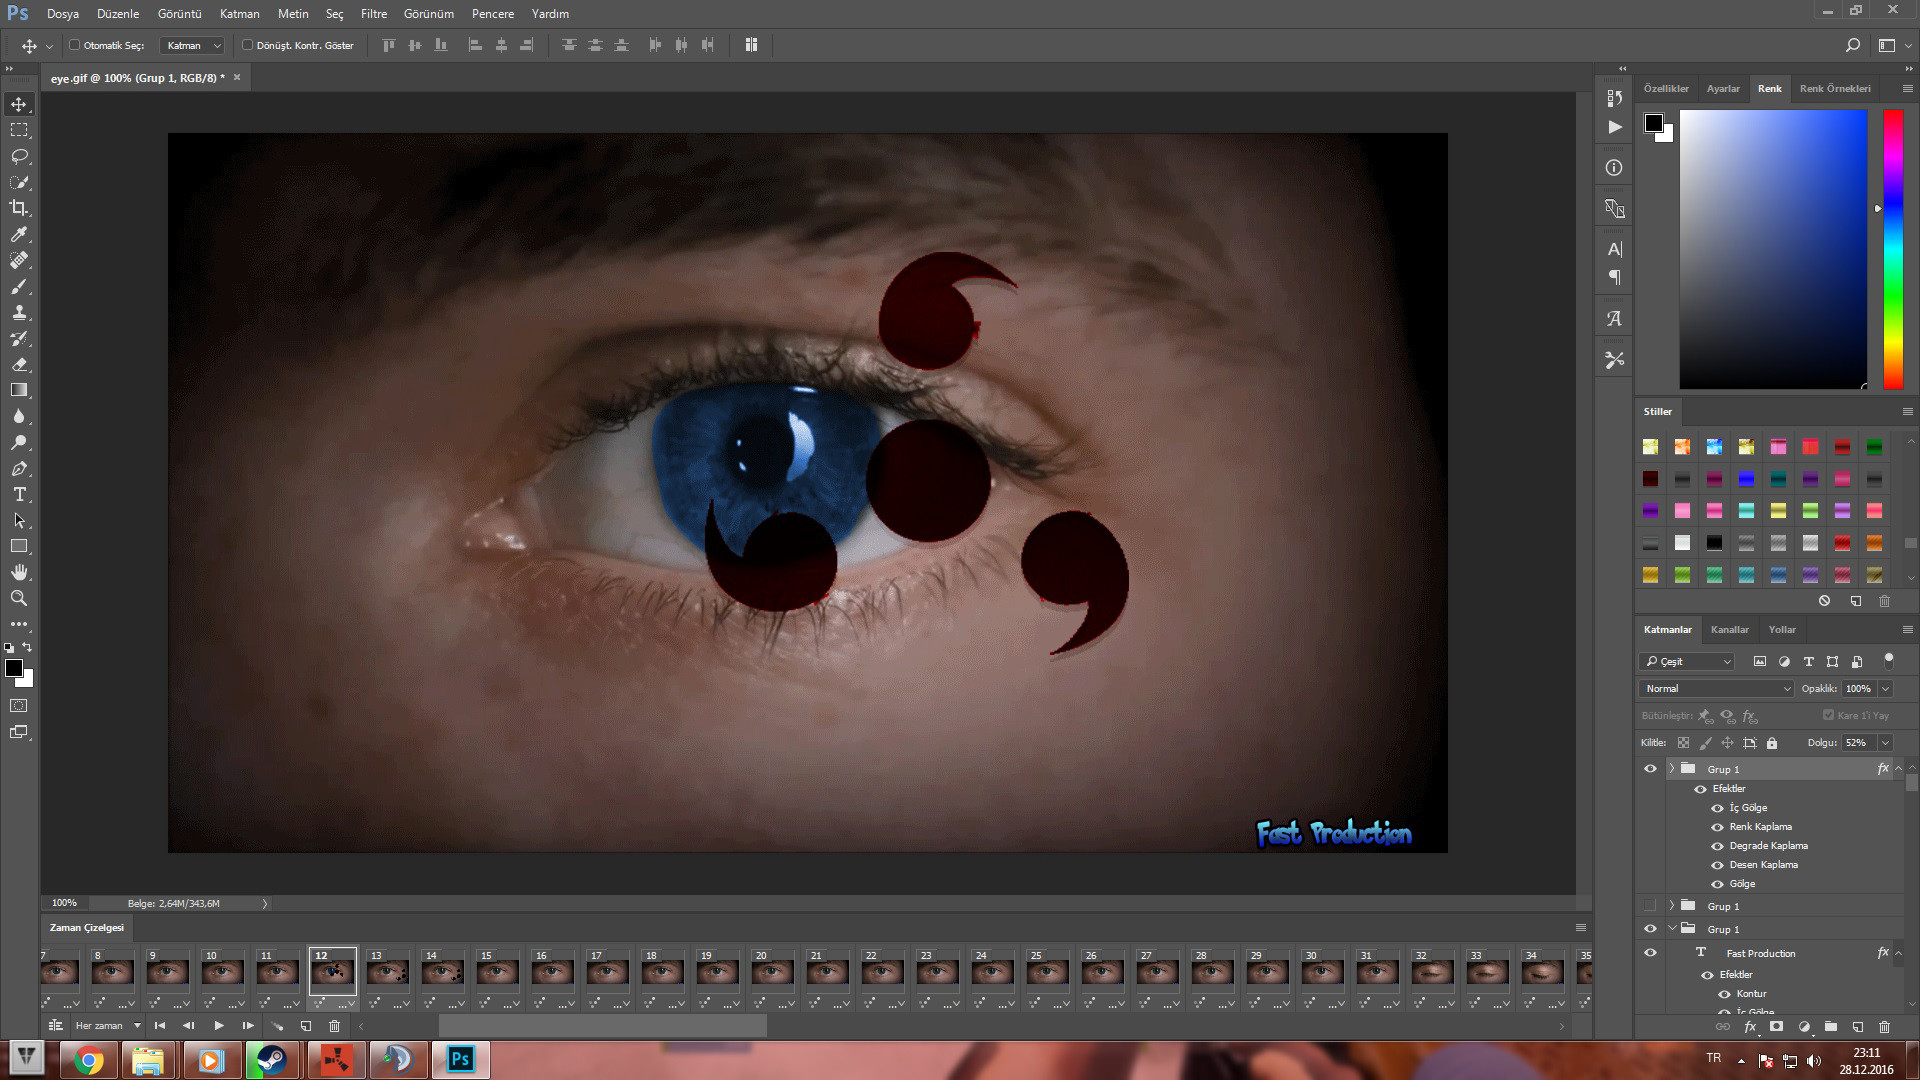Open the Dosya menu
1920x1080 pixels.
62,14
